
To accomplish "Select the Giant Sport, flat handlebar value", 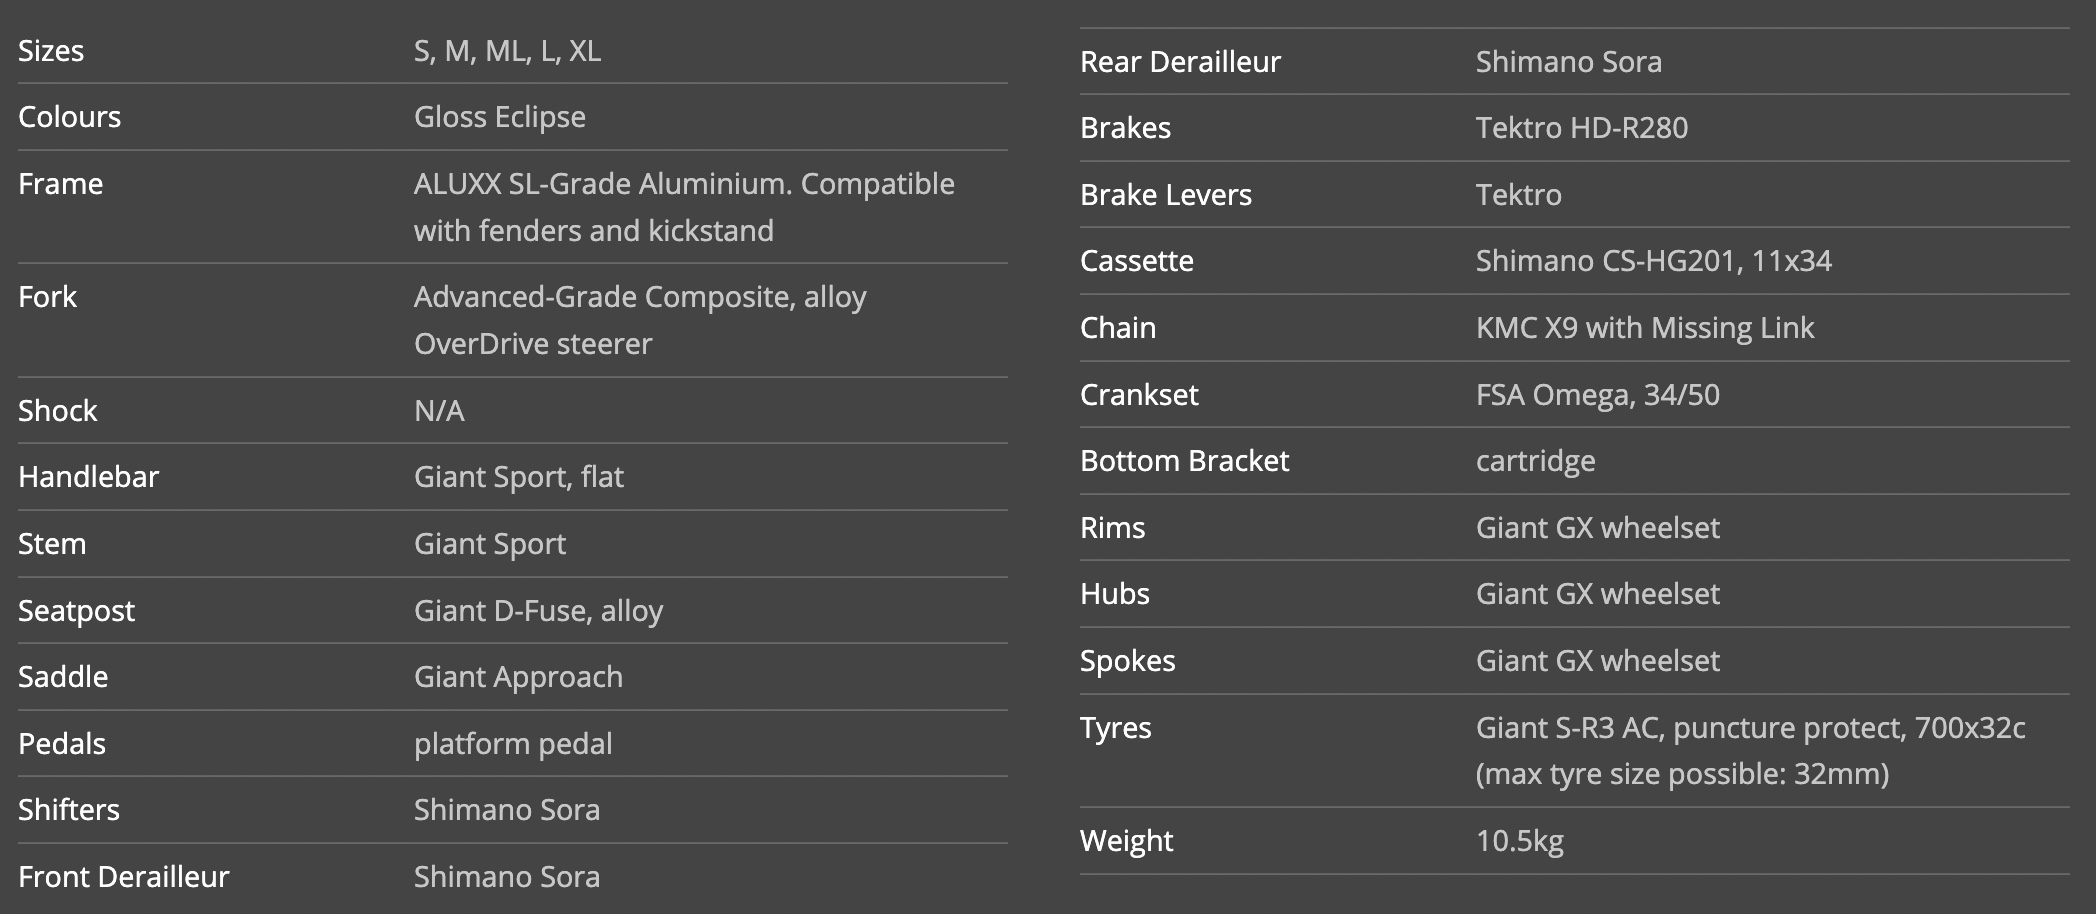I will (519, 477).
